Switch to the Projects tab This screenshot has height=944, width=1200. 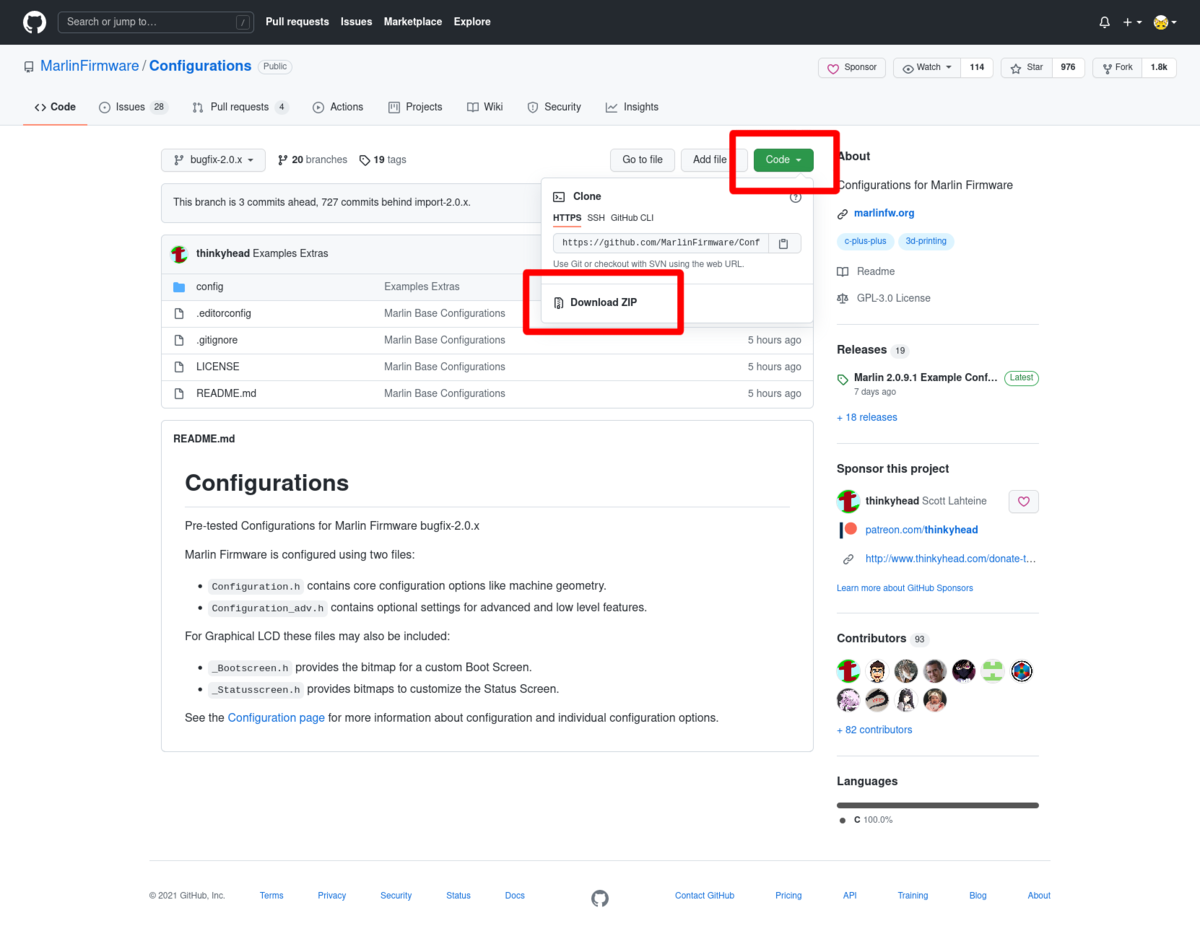[x=415, y=107]
